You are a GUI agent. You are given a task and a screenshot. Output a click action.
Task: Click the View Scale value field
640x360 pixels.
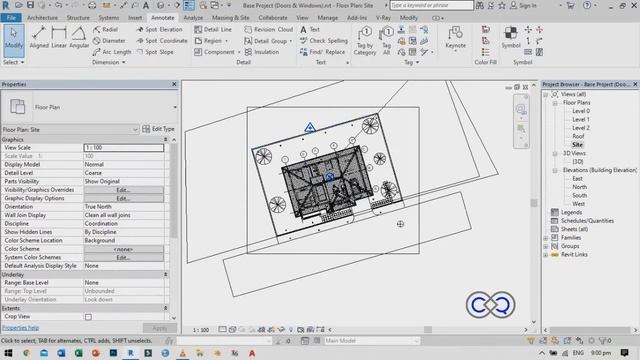point(124,148)
